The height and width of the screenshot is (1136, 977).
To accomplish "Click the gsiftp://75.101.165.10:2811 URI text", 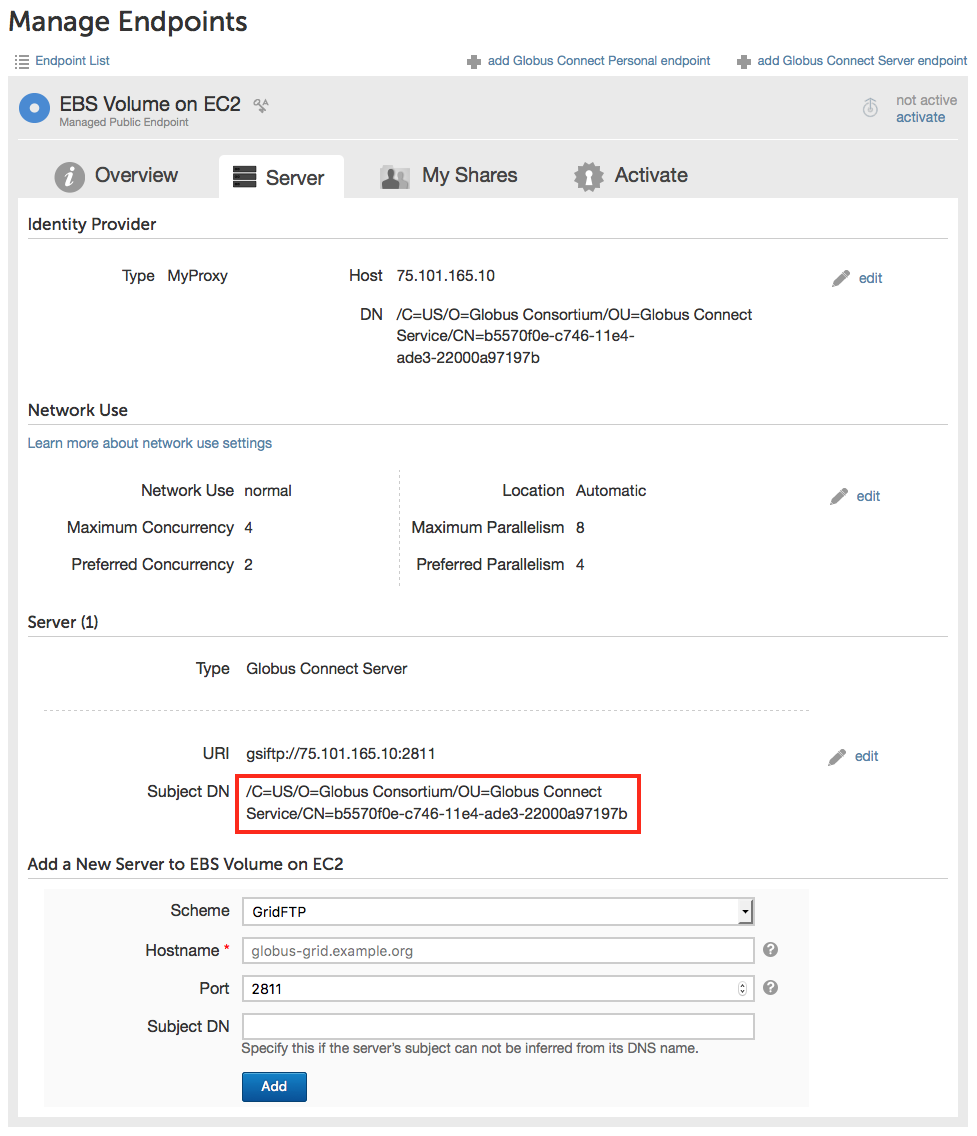I will click(340, 754).
